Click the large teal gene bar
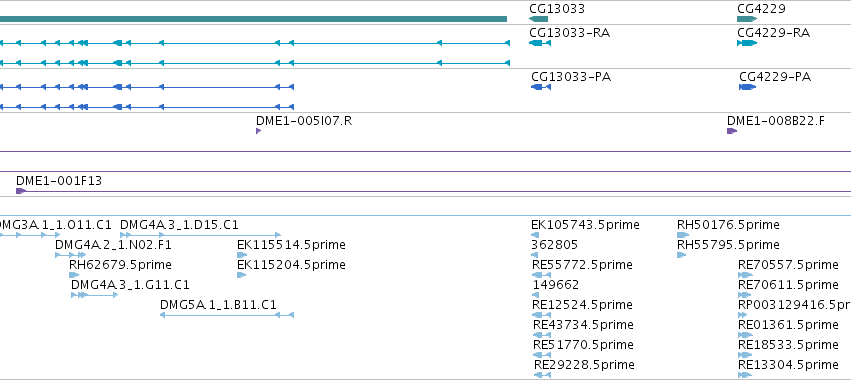851x380 pixels. [x=253, y=19]
